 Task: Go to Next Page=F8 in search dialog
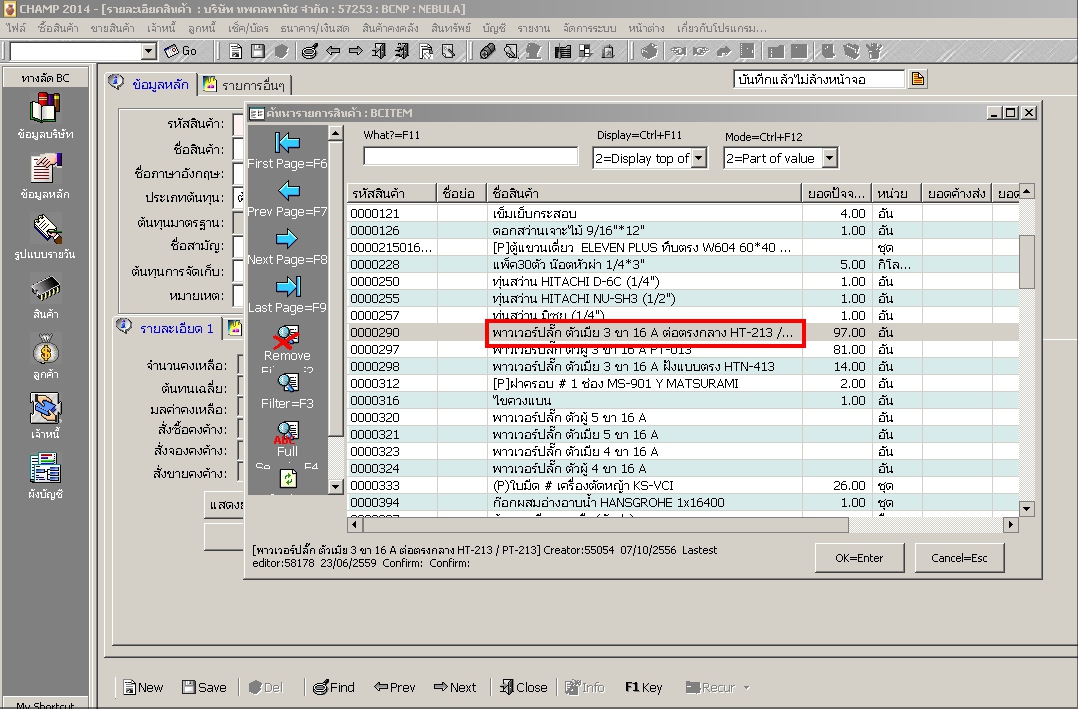pos(287,247)
